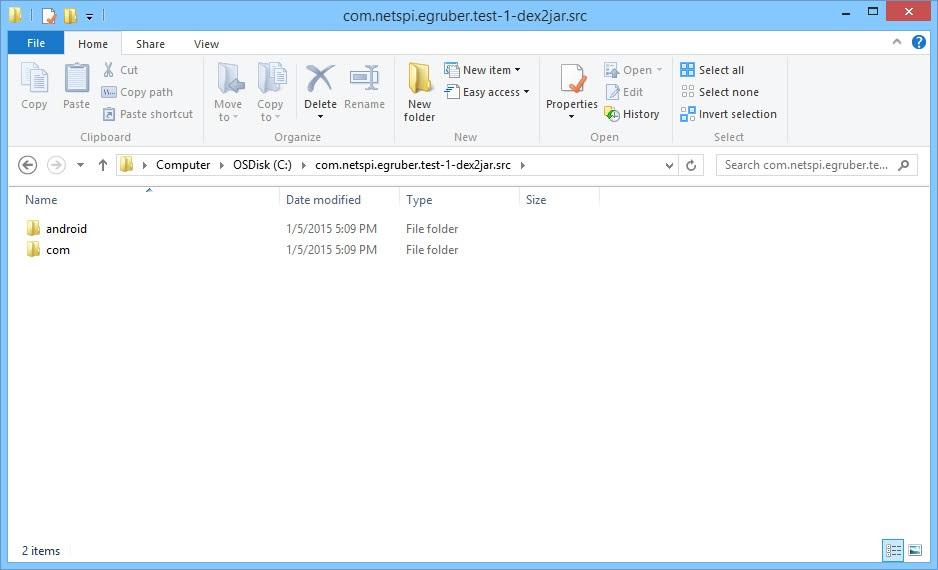The width and height of the screenshot is (938, 570).
Task: Click Select none in the ribbon
Action: tap(719, 92)
